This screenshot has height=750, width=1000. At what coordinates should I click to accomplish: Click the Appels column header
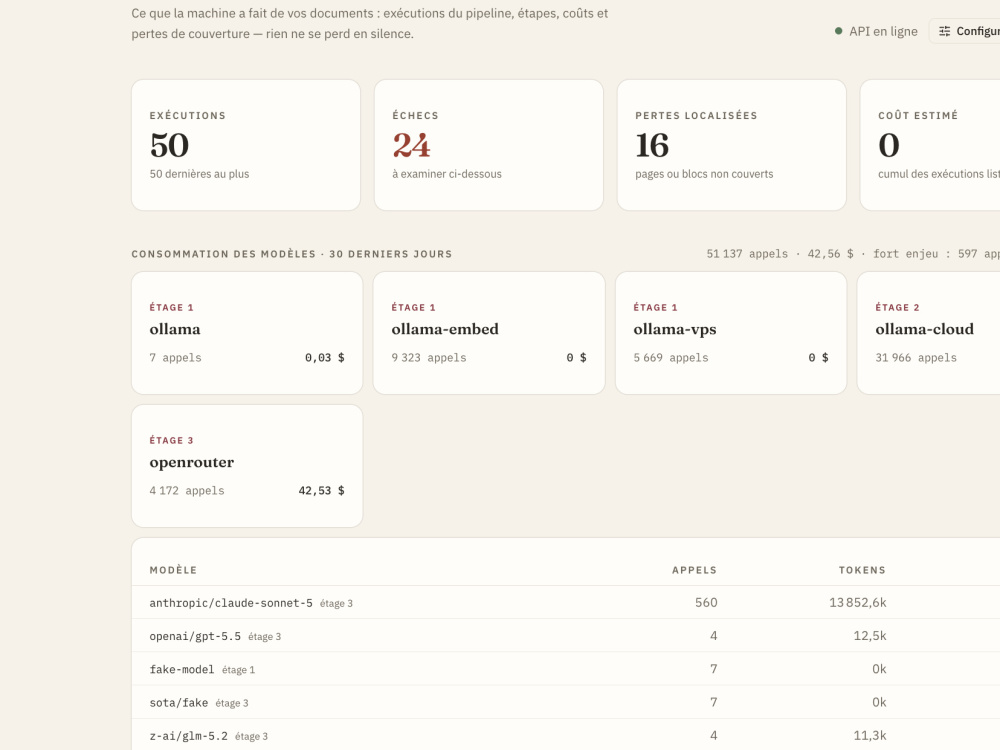(x=695, y=570)
